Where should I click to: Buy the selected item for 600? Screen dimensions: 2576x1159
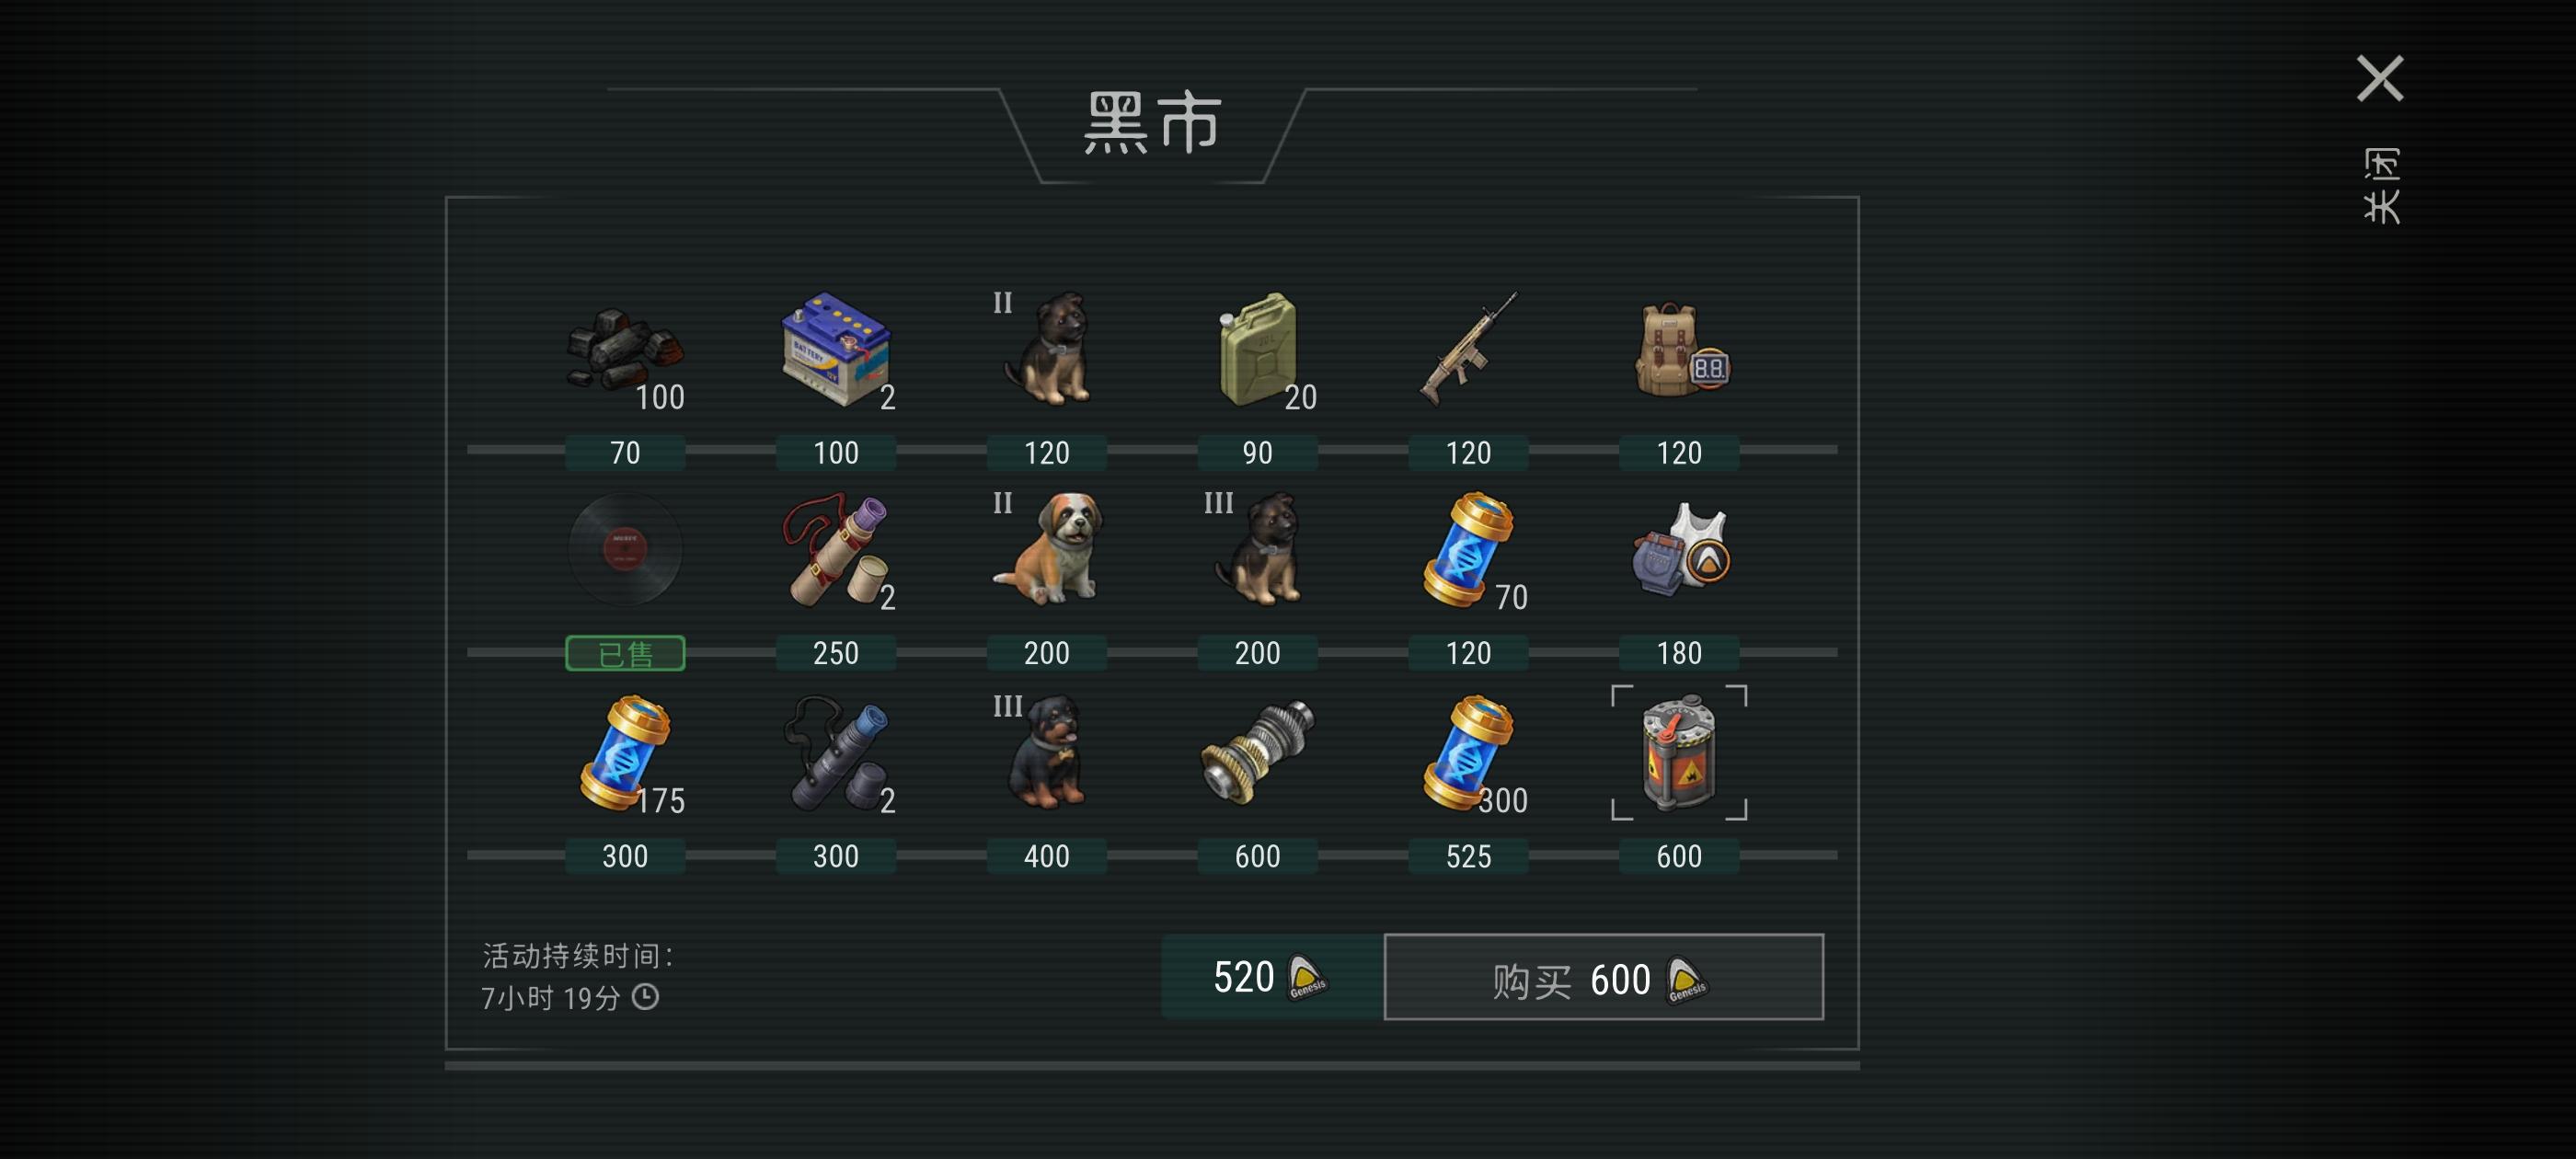pyautogui.click(x=1603, y=977)
